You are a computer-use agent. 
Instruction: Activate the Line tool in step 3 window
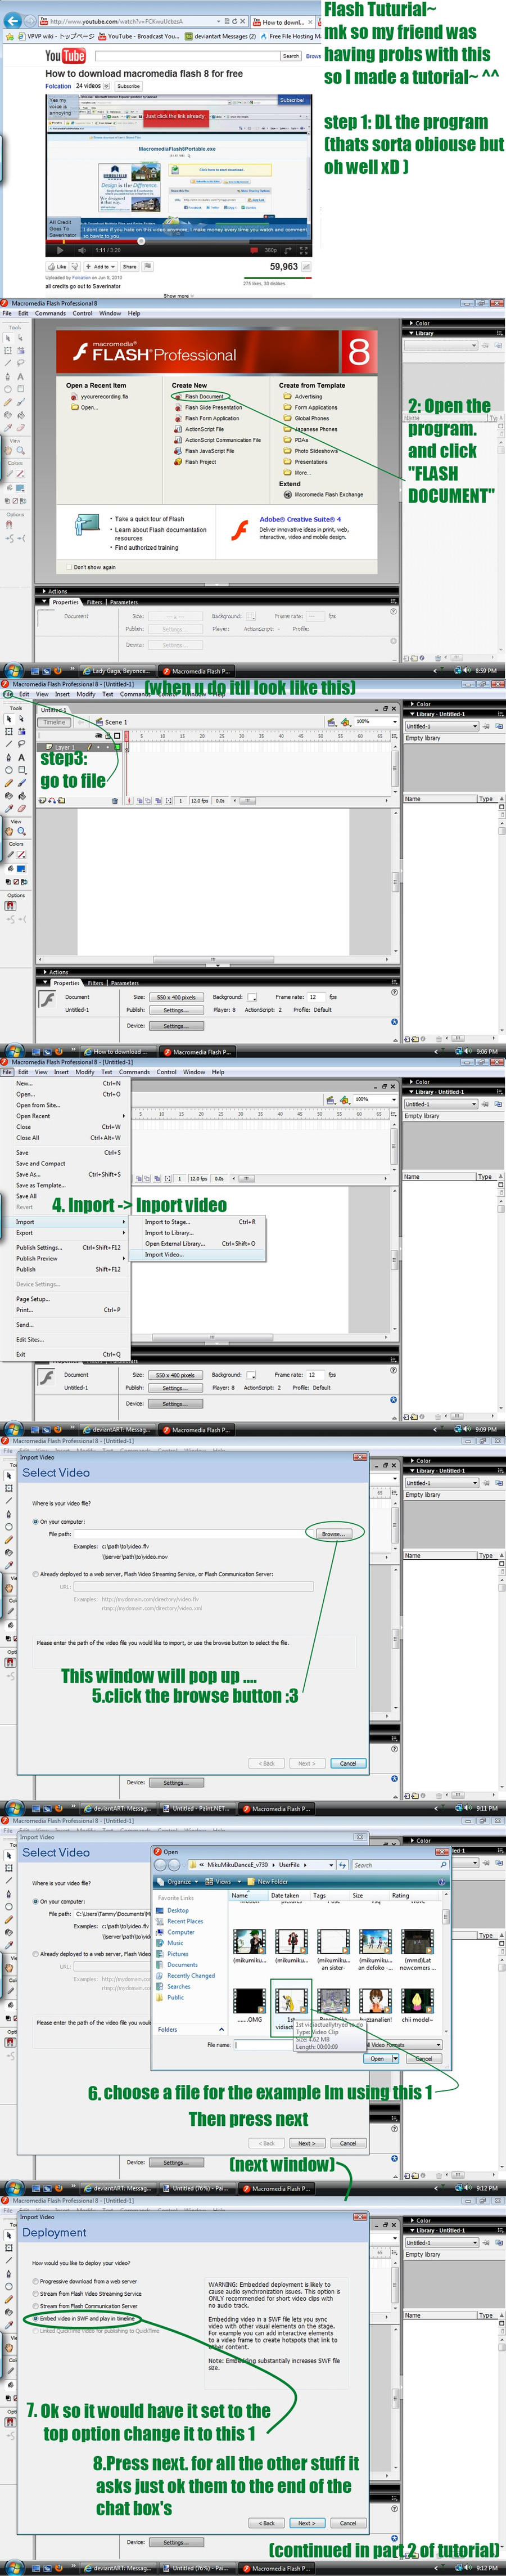[x=9, y=745]
